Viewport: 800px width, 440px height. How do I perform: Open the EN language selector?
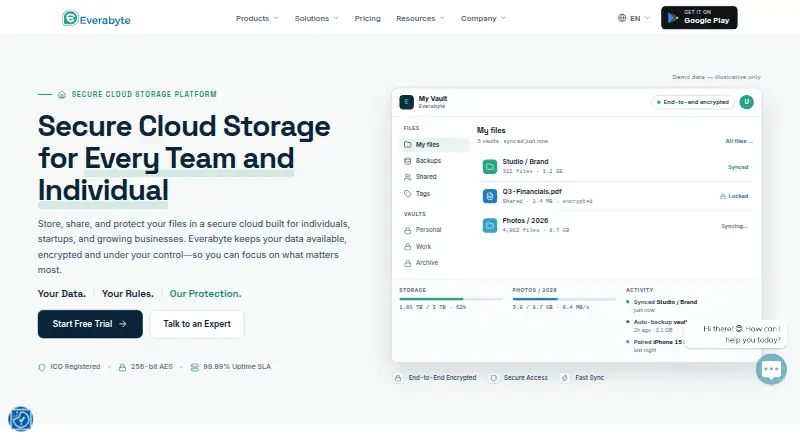point(634,18)
